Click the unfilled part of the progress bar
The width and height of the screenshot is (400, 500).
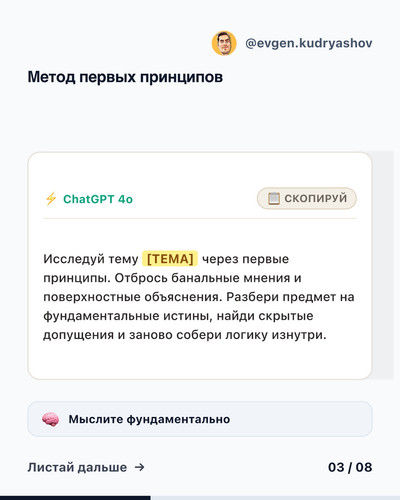click(x=275, y=498)
